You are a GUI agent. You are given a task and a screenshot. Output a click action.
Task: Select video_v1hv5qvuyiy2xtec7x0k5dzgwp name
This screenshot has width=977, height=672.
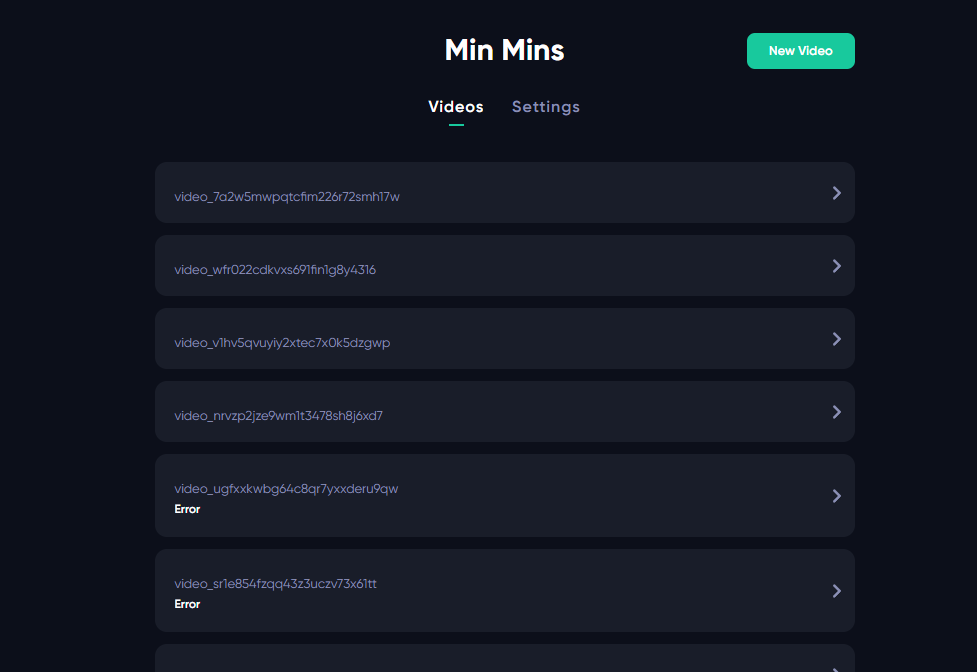click(x=282, y=343)
